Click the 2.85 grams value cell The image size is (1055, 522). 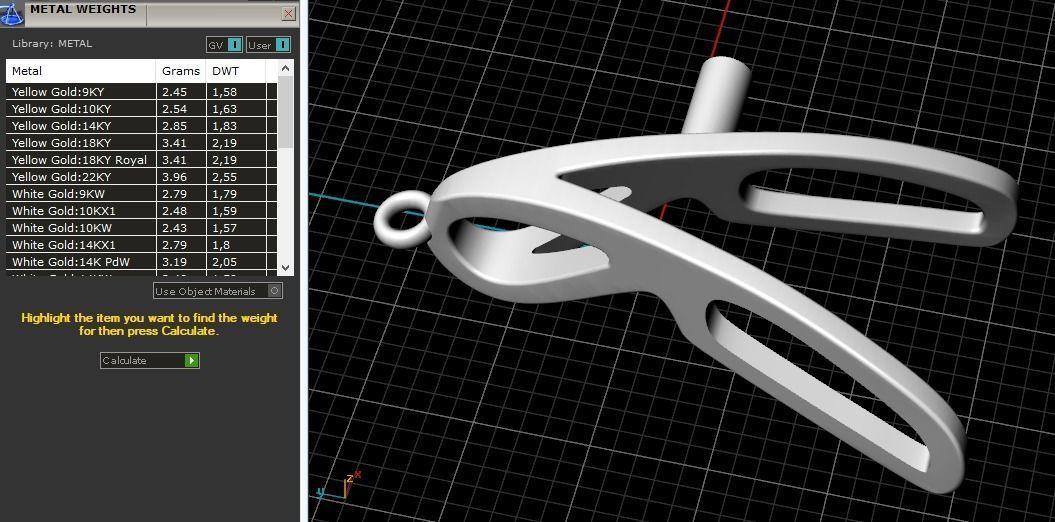(x=181, y=126)
